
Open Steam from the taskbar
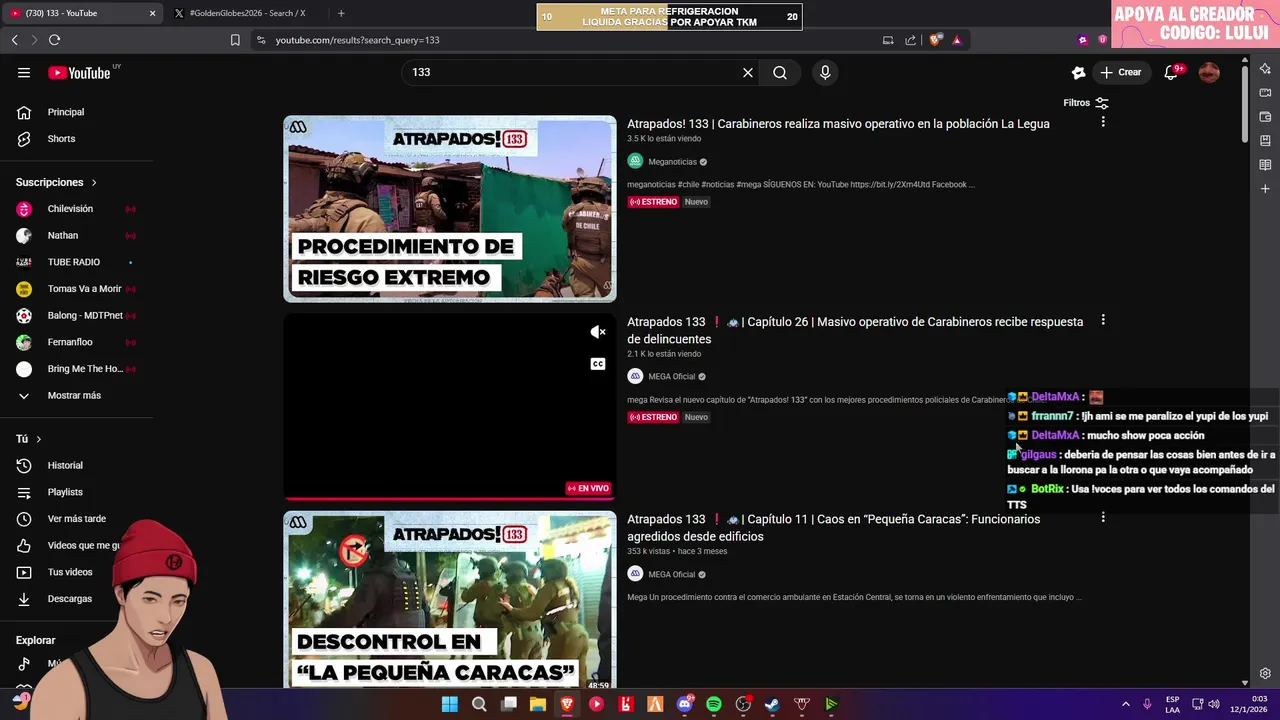coord(772,704)
